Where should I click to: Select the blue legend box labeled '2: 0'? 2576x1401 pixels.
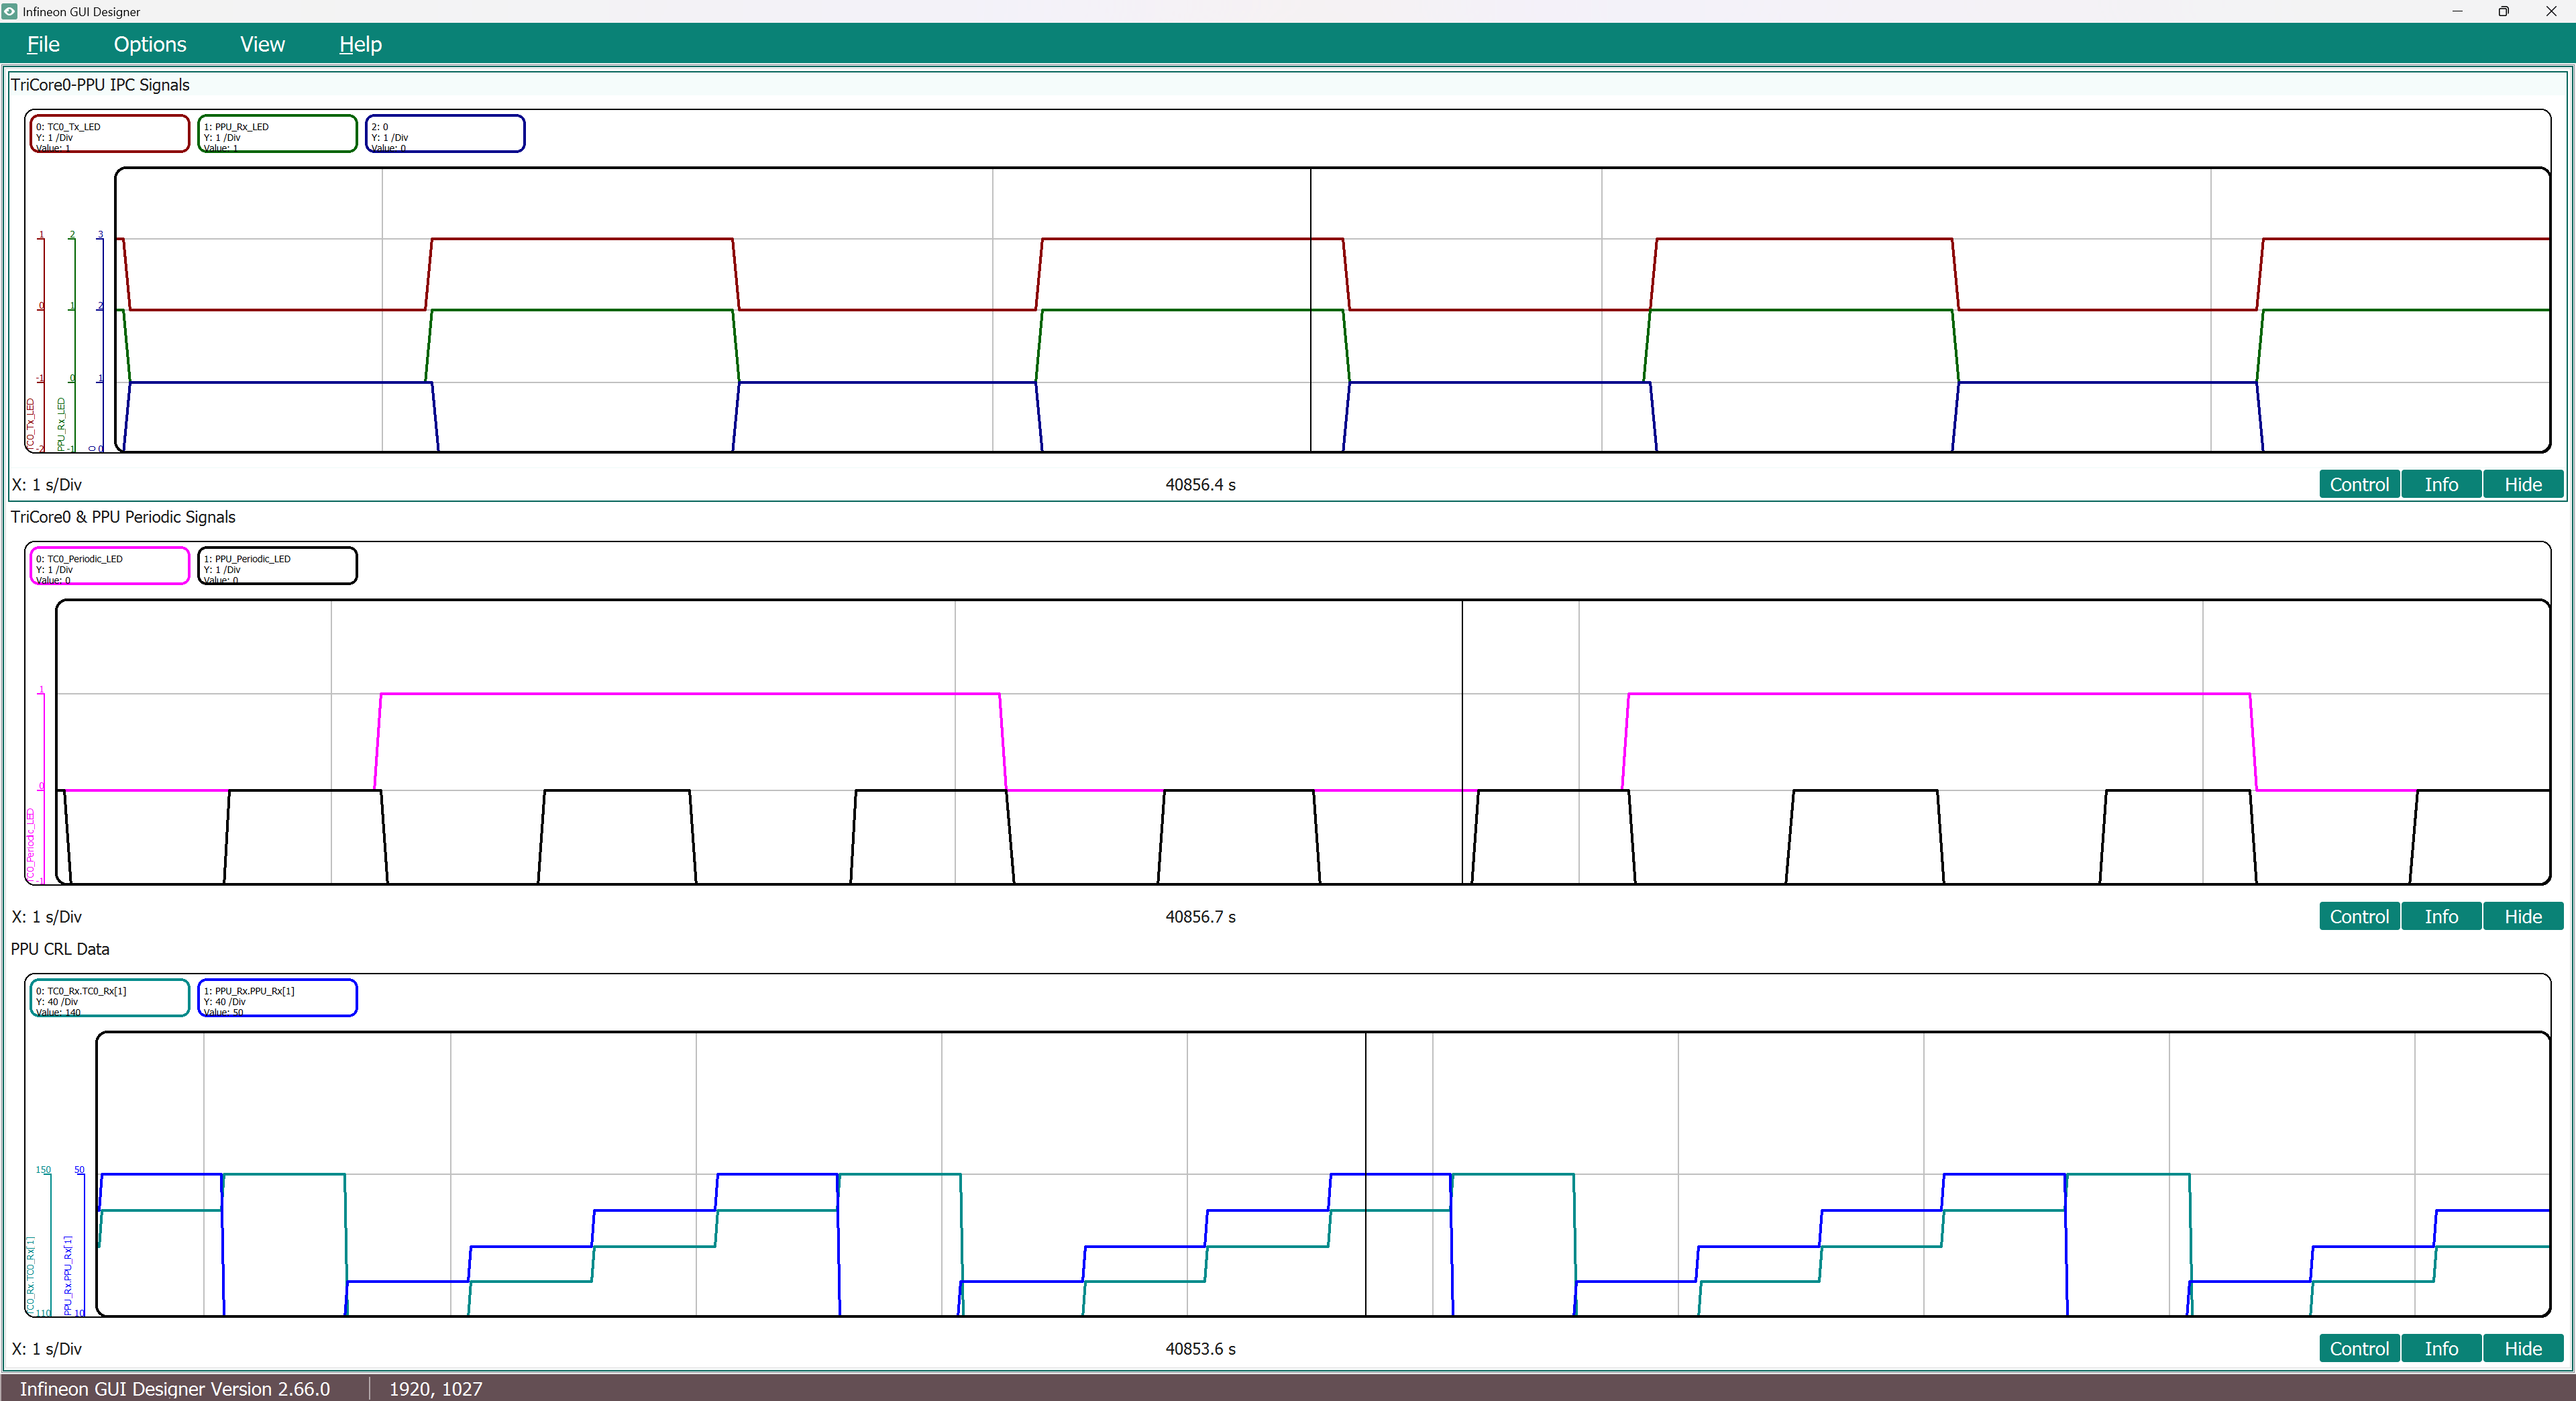click(x=445, y=134)
